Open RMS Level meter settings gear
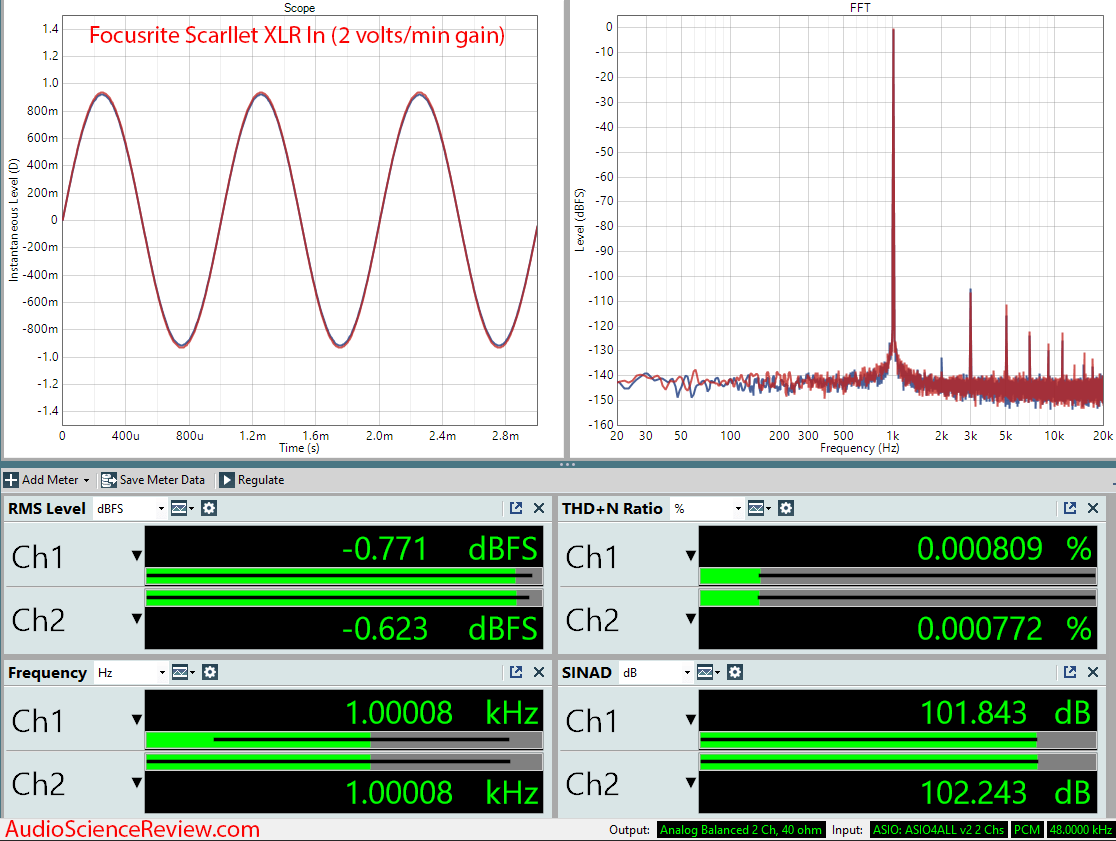The height and width of the screenshot is (841, 1116). (x=209, y=508)
